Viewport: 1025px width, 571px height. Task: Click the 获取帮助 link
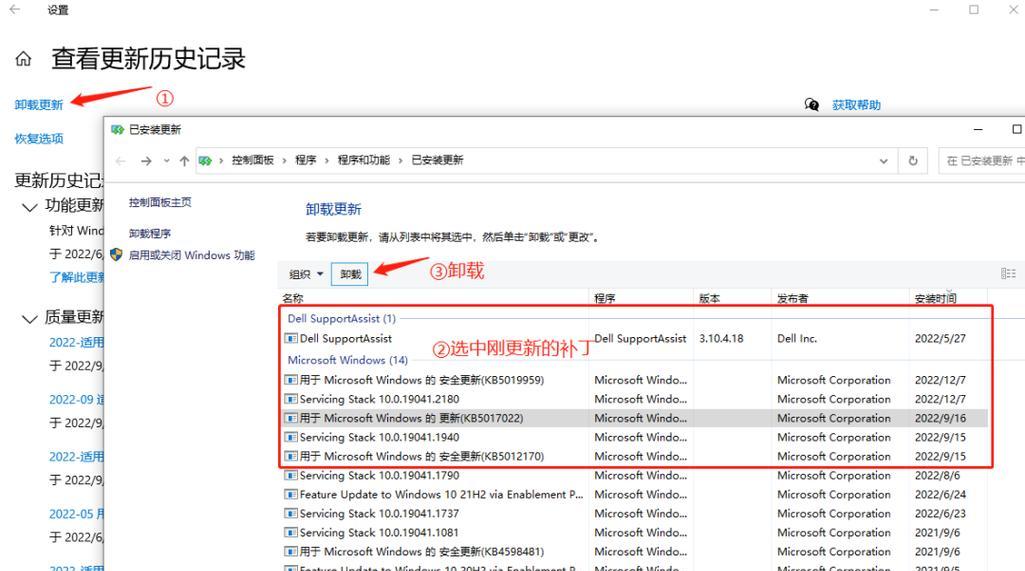point(856,105)
